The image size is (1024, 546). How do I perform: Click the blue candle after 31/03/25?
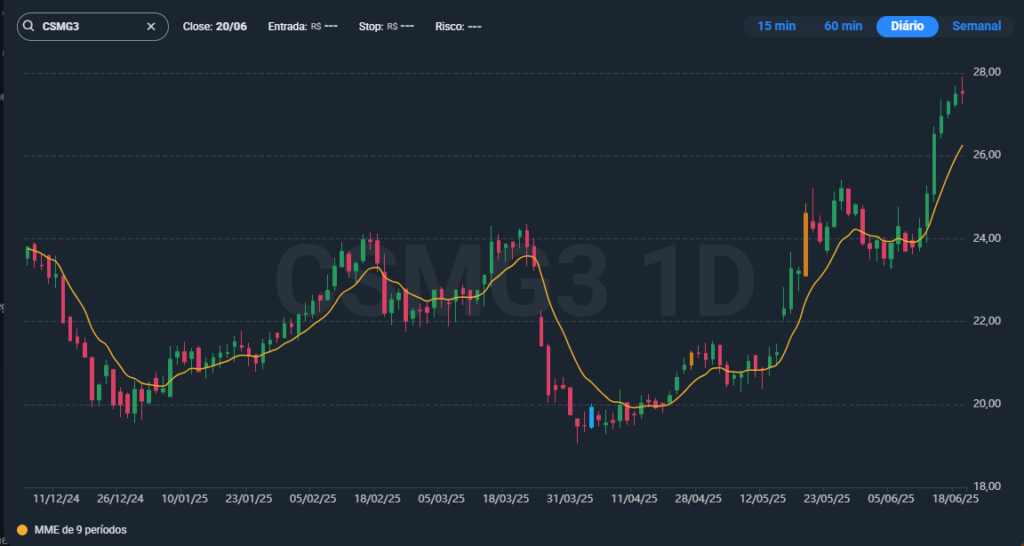tap(592, 417)
